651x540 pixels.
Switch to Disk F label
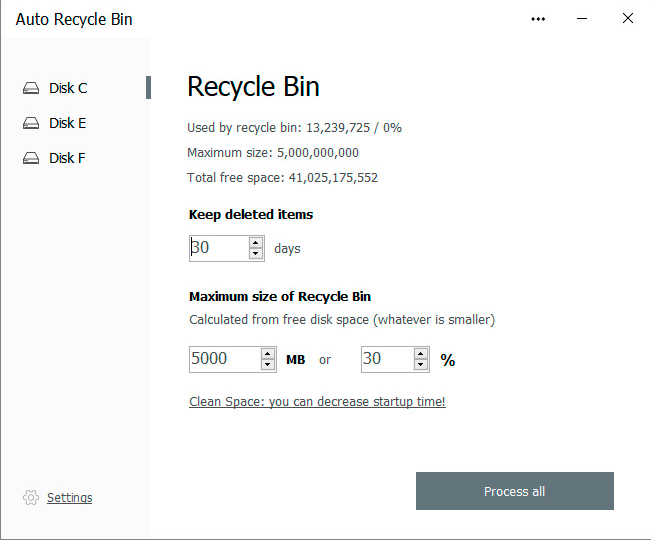pyautogui.click(x=67, y=158)
